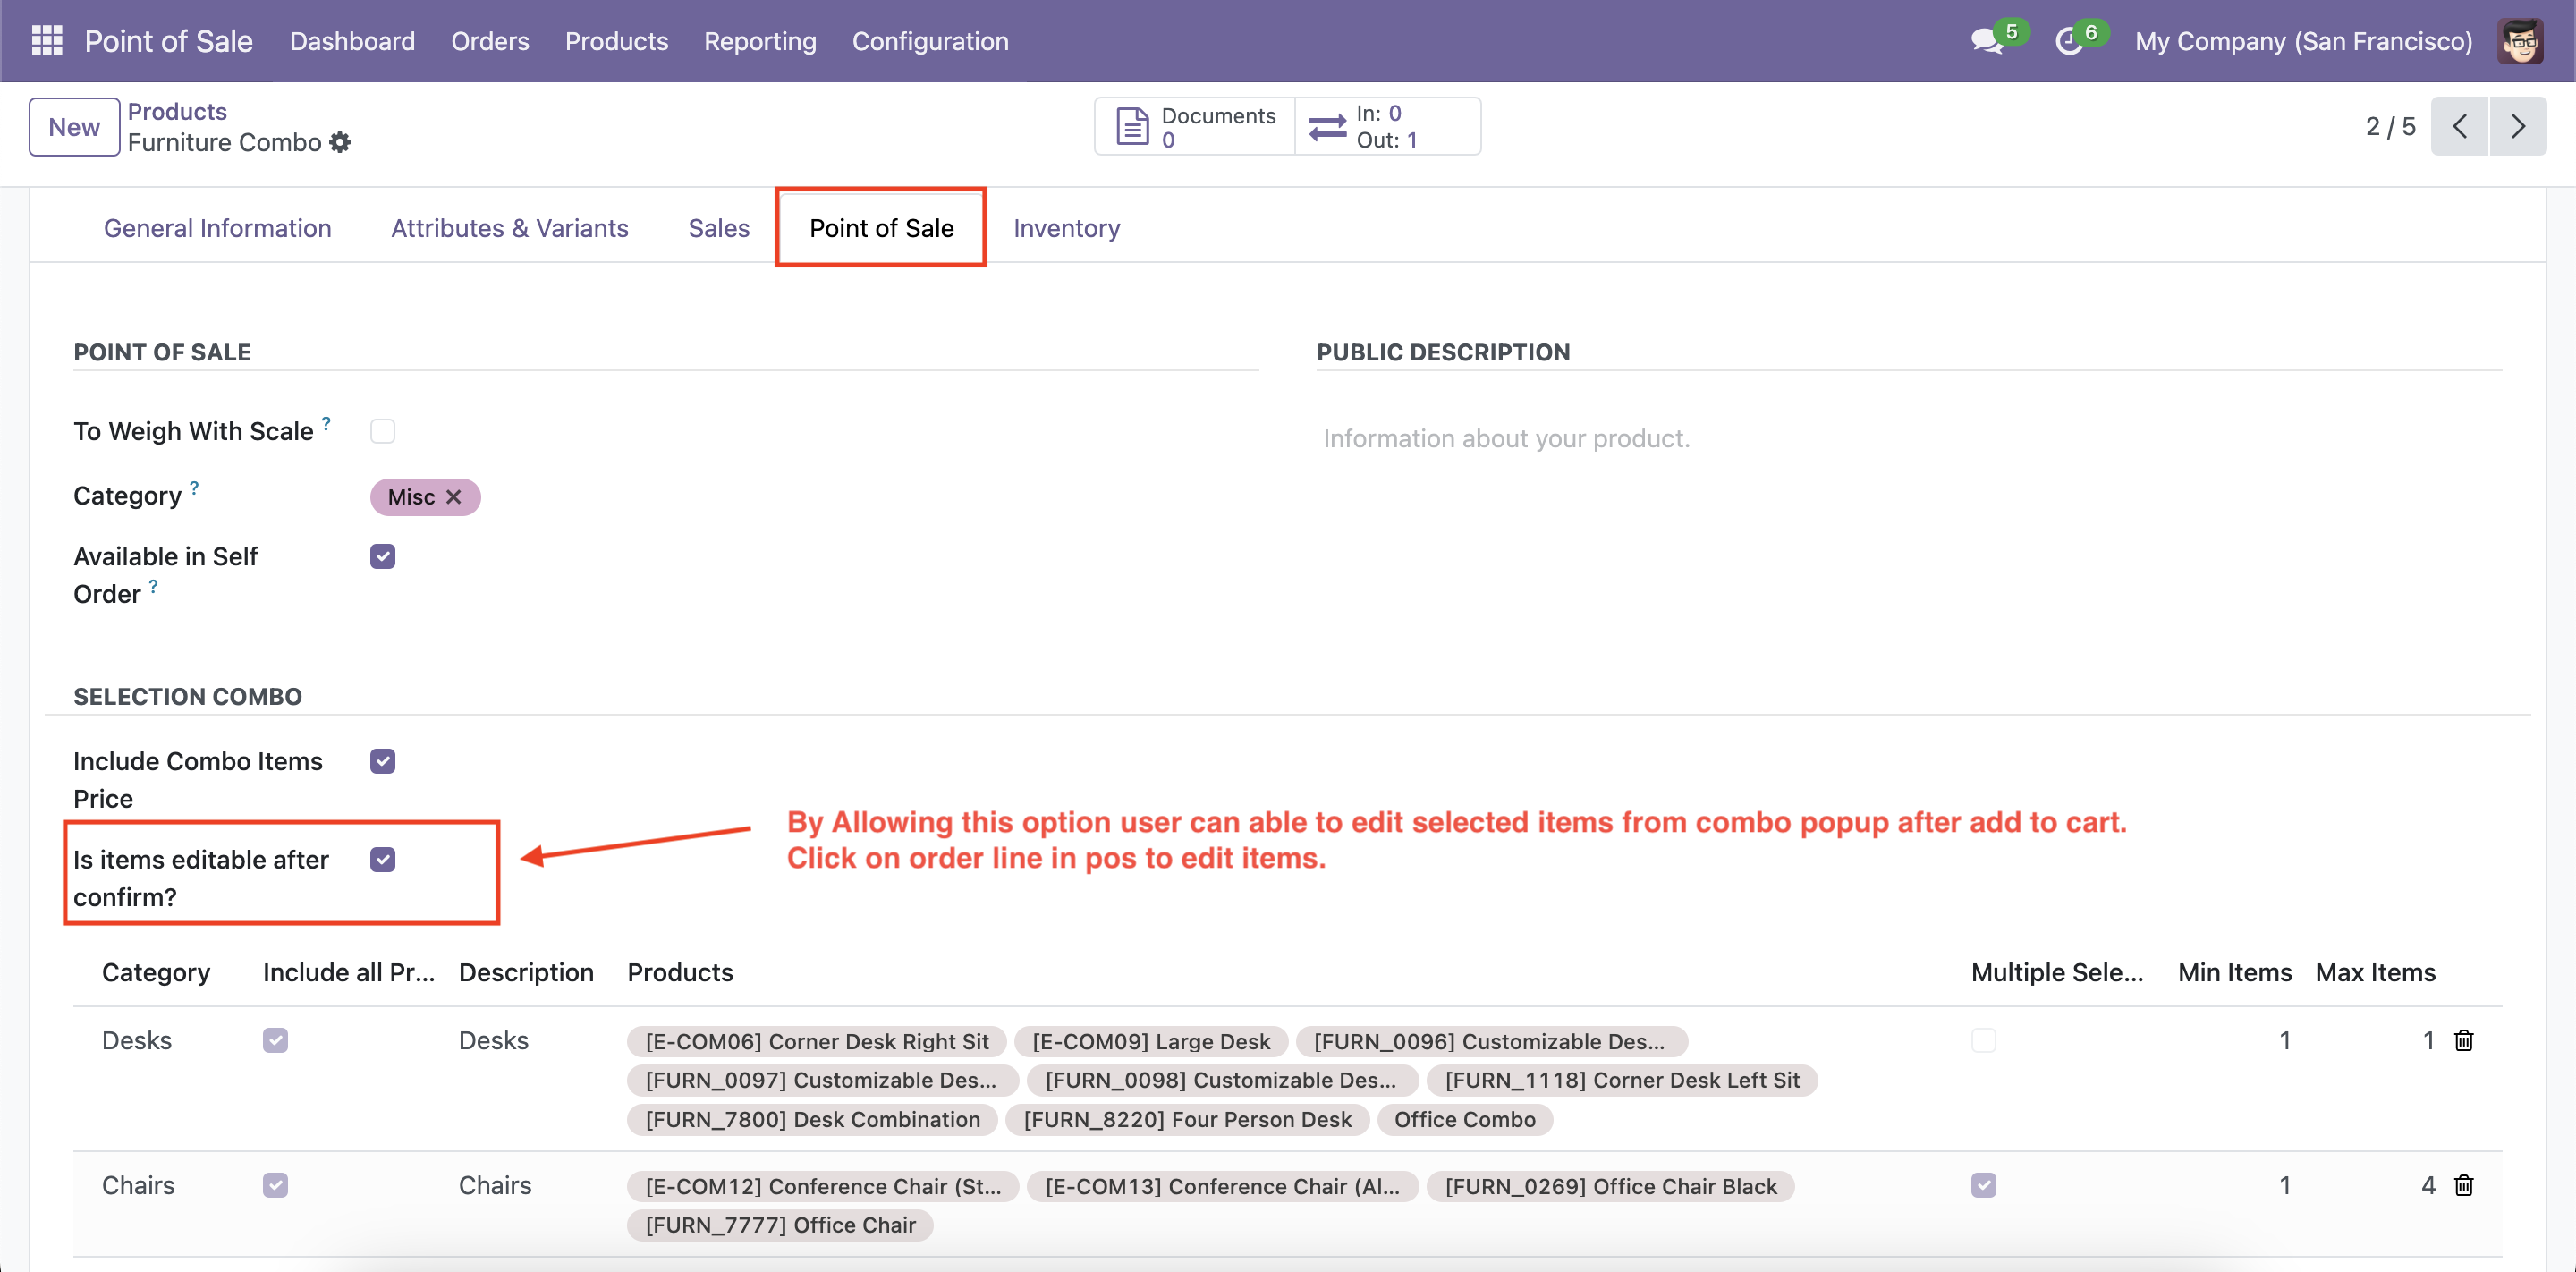The width and height of the screenshot is (2576, 1272).
Task: Open the My Company (San Francisco) switcher
Action: 2303,41
